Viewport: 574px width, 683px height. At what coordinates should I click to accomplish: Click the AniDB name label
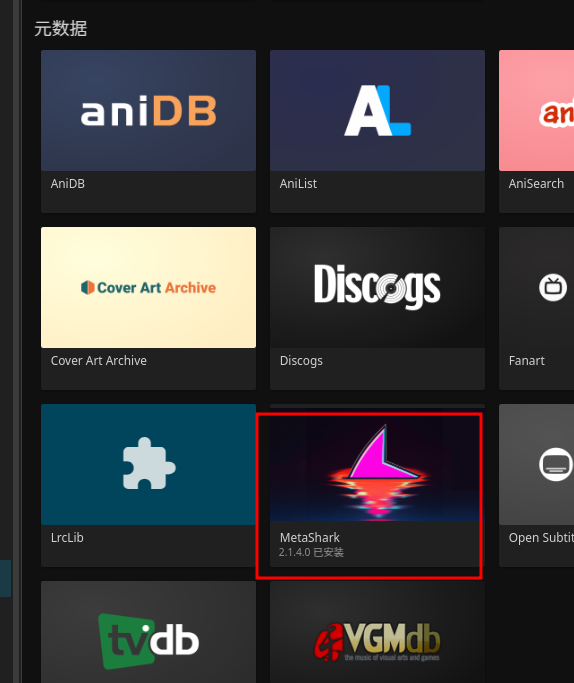pyautogui.click(x=68, y=184)
